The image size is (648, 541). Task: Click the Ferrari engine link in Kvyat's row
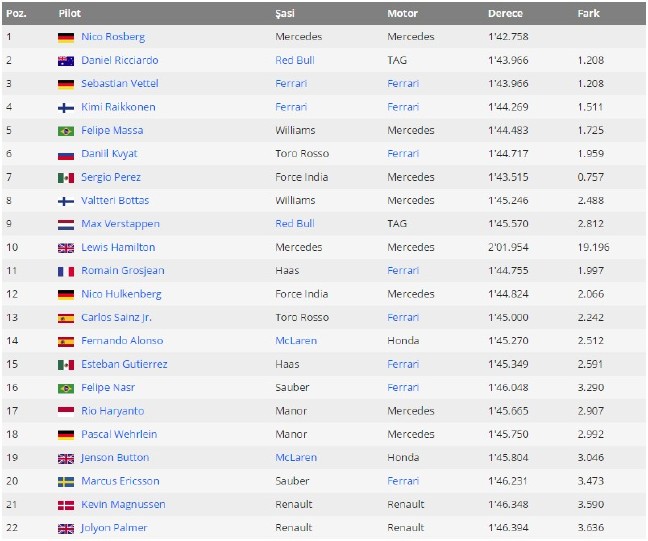point(403,154)
